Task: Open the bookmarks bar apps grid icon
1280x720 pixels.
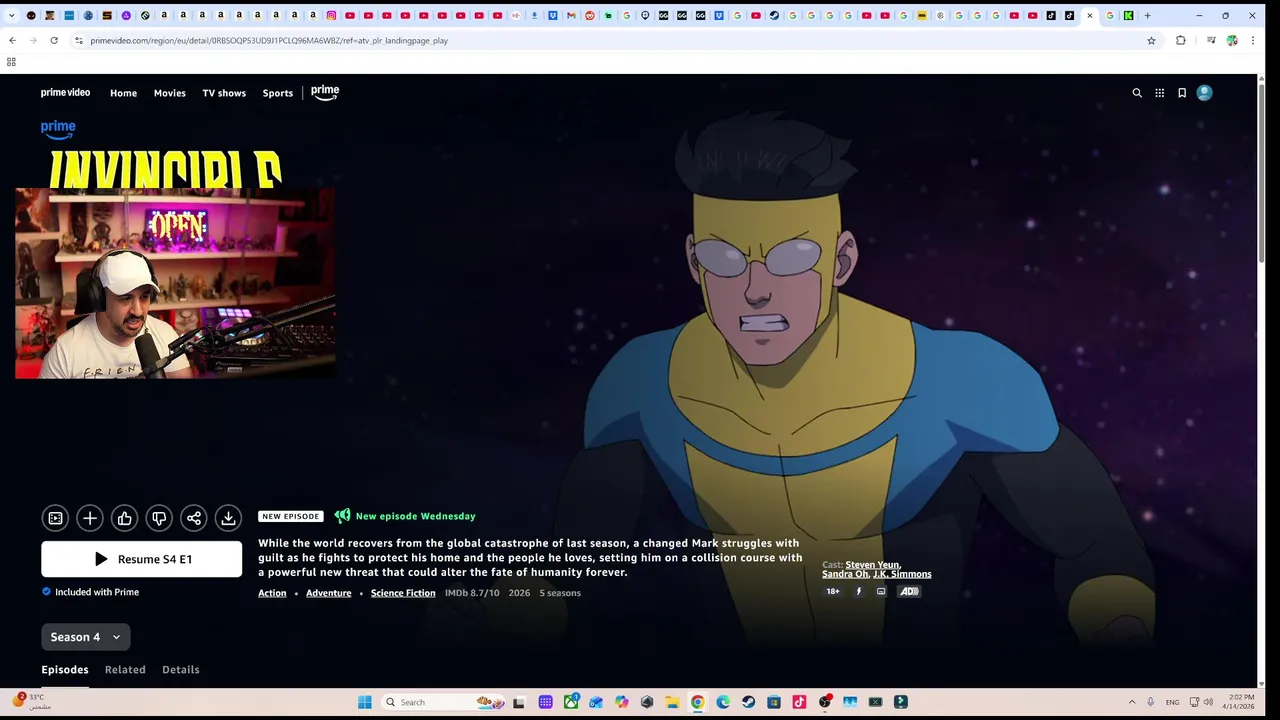Action: click(11, 62)
